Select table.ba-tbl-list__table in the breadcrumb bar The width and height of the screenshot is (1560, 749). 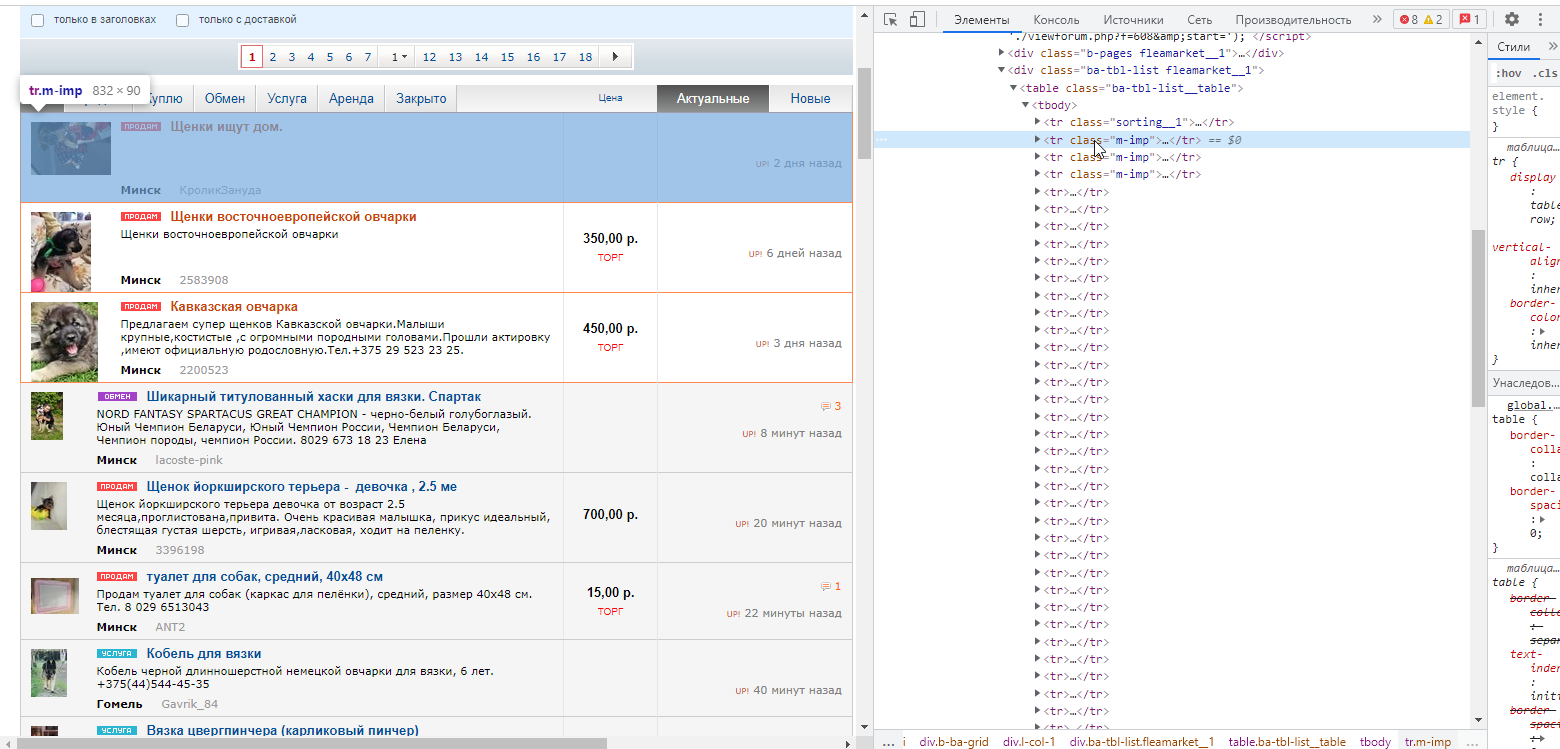click(x=1287, y=742)
